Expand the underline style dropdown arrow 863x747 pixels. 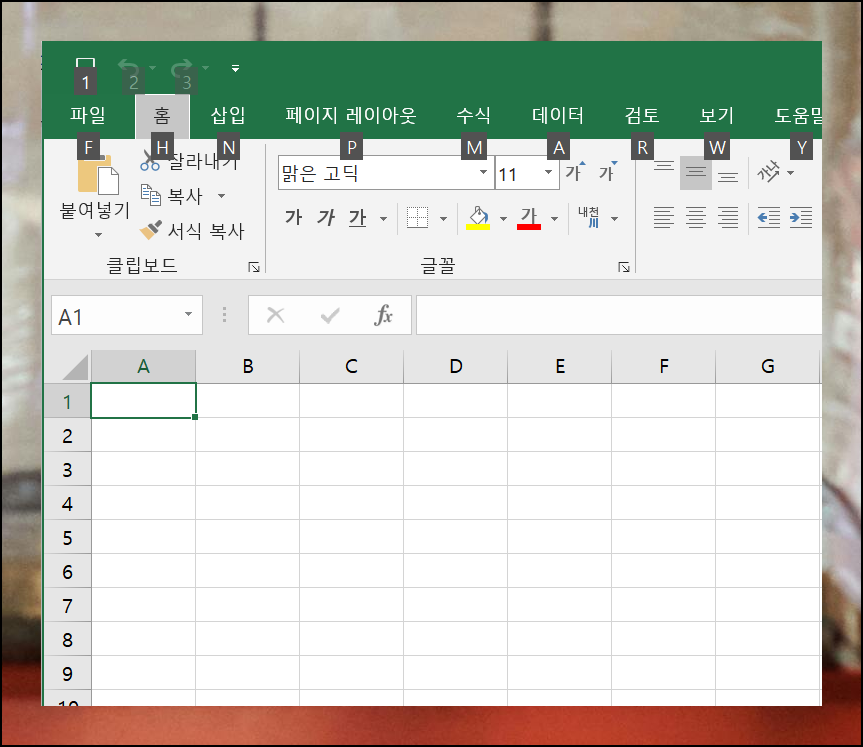(x=383, y=219)
